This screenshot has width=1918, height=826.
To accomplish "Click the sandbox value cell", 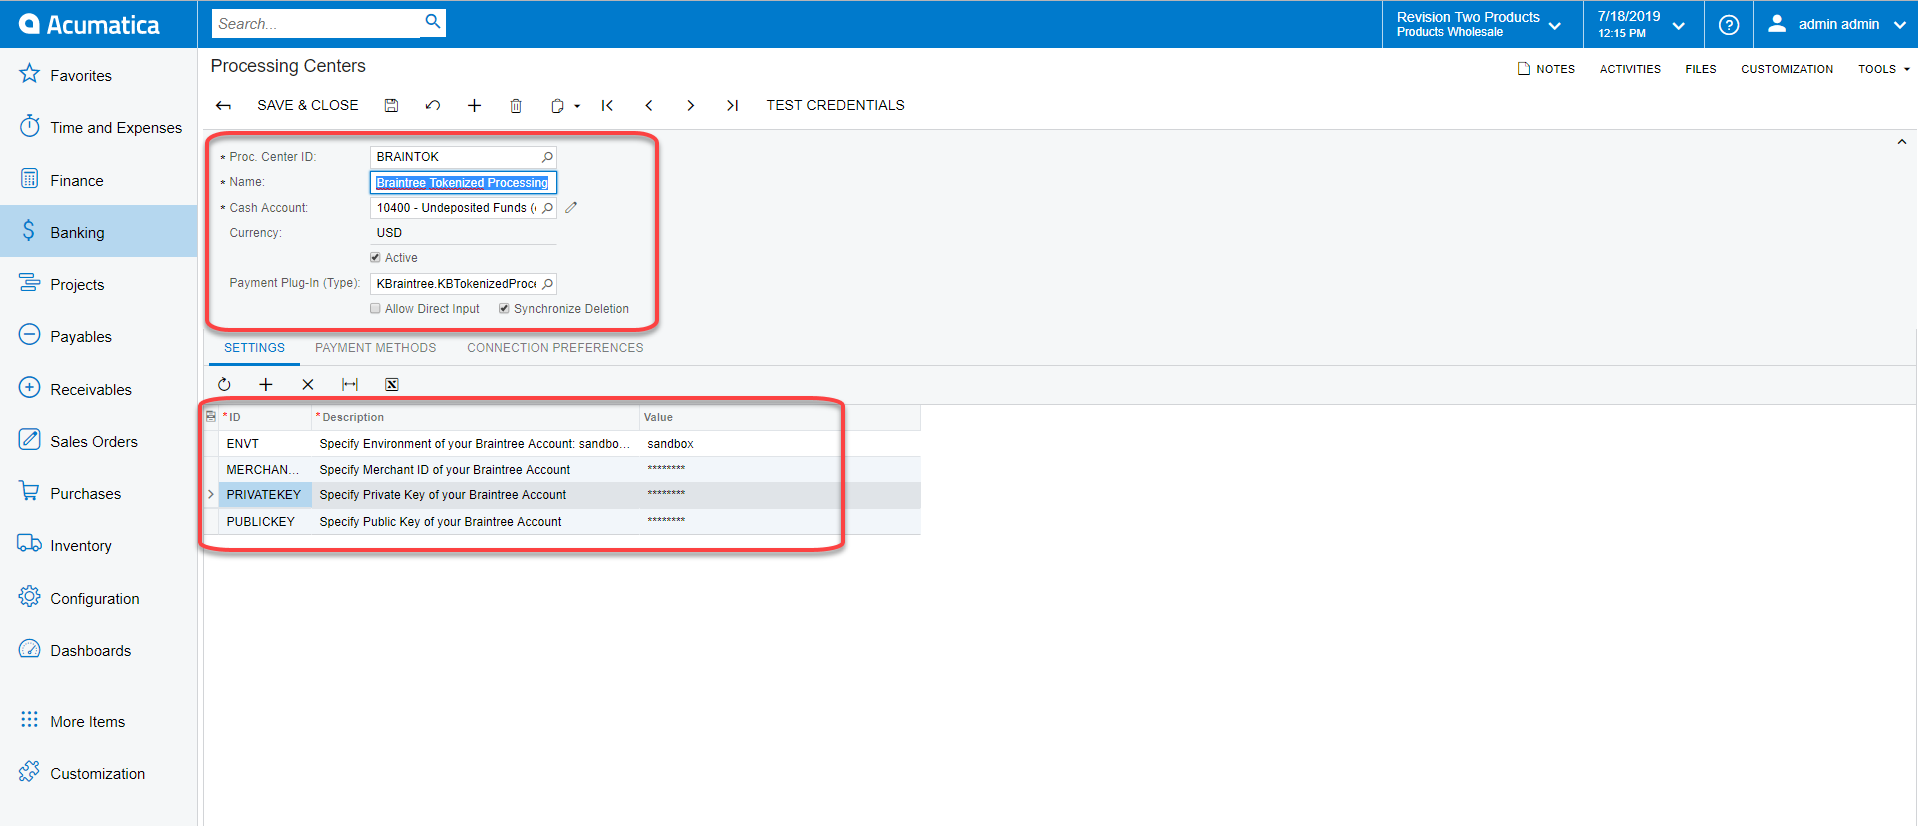I will (x=779, y=443).
